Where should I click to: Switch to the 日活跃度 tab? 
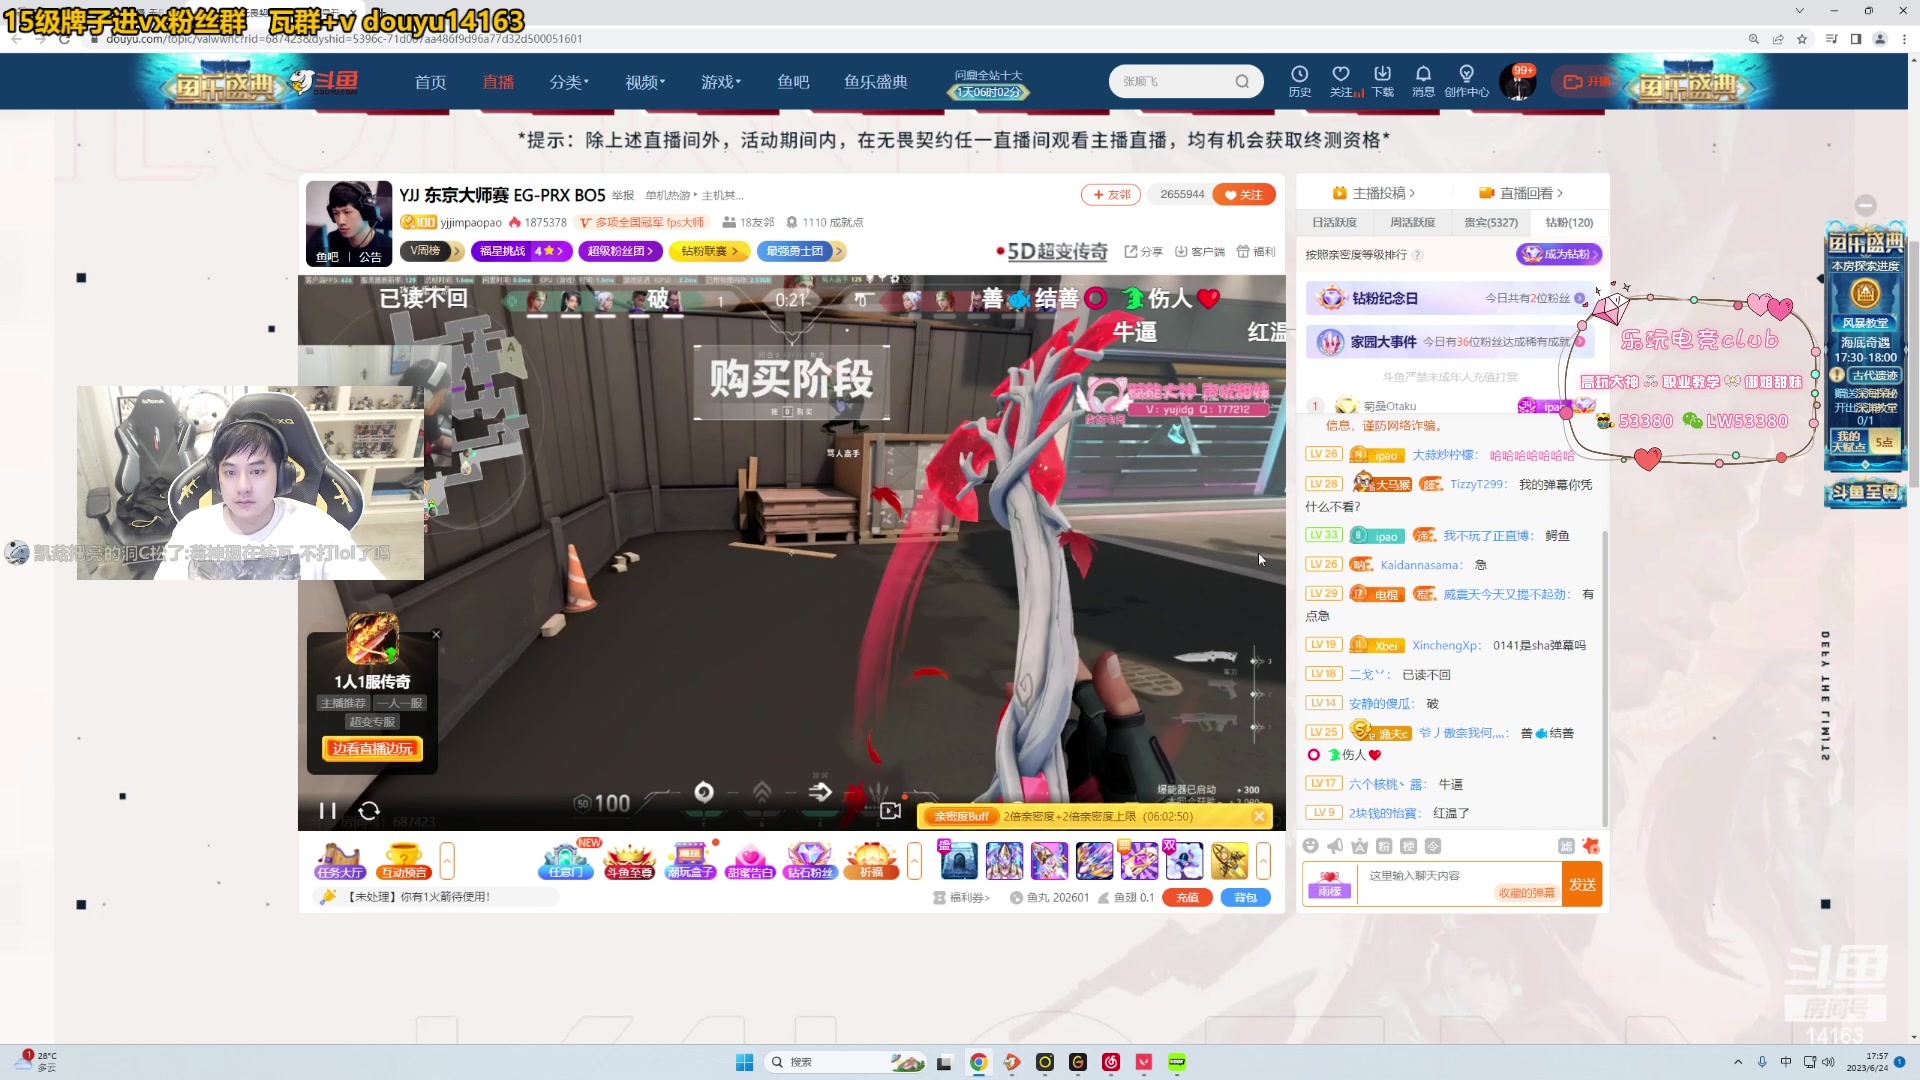1335,223
